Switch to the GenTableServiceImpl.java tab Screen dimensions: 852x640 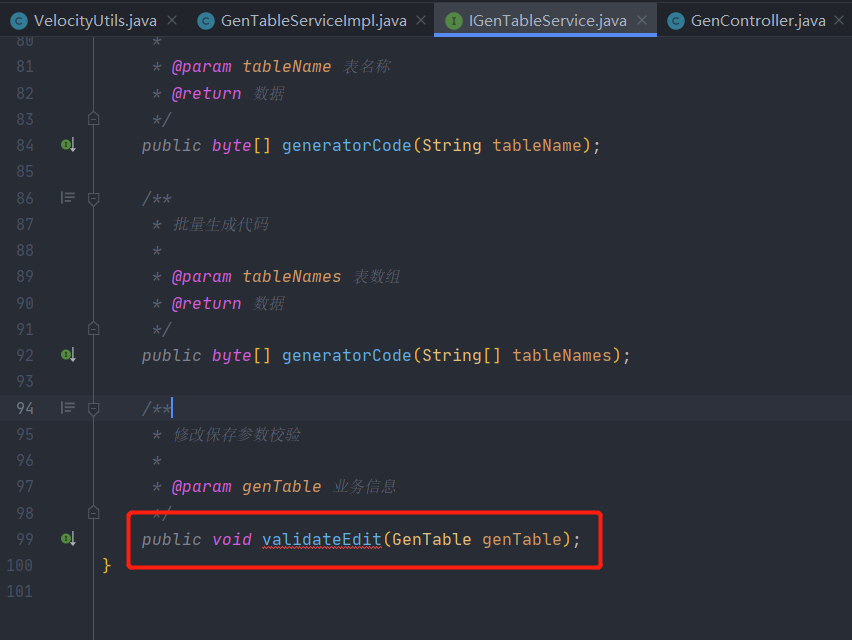pos(314,20)
